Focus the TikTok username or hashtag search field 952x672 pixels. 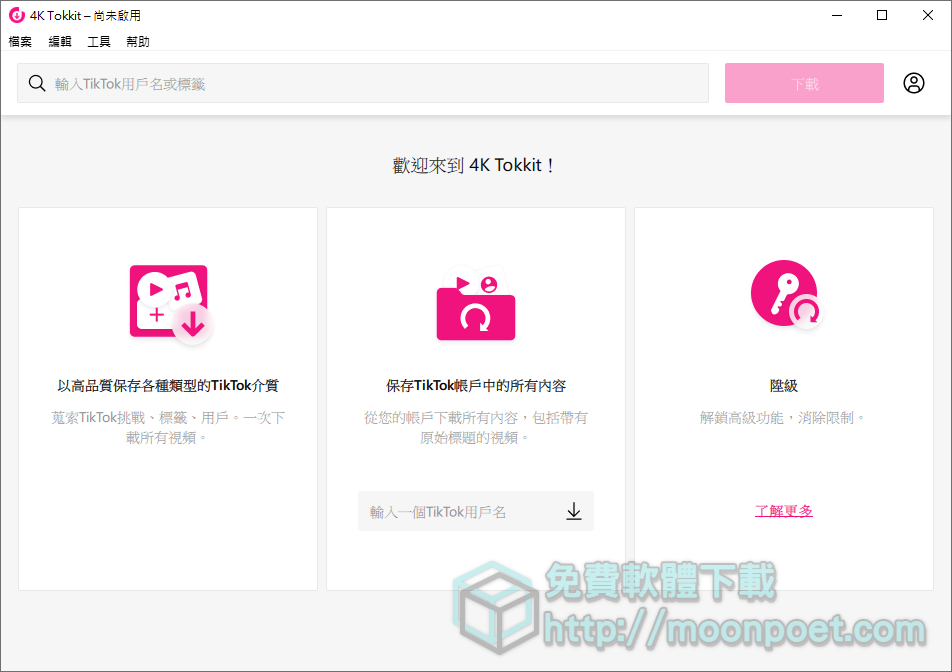(370, 84)
